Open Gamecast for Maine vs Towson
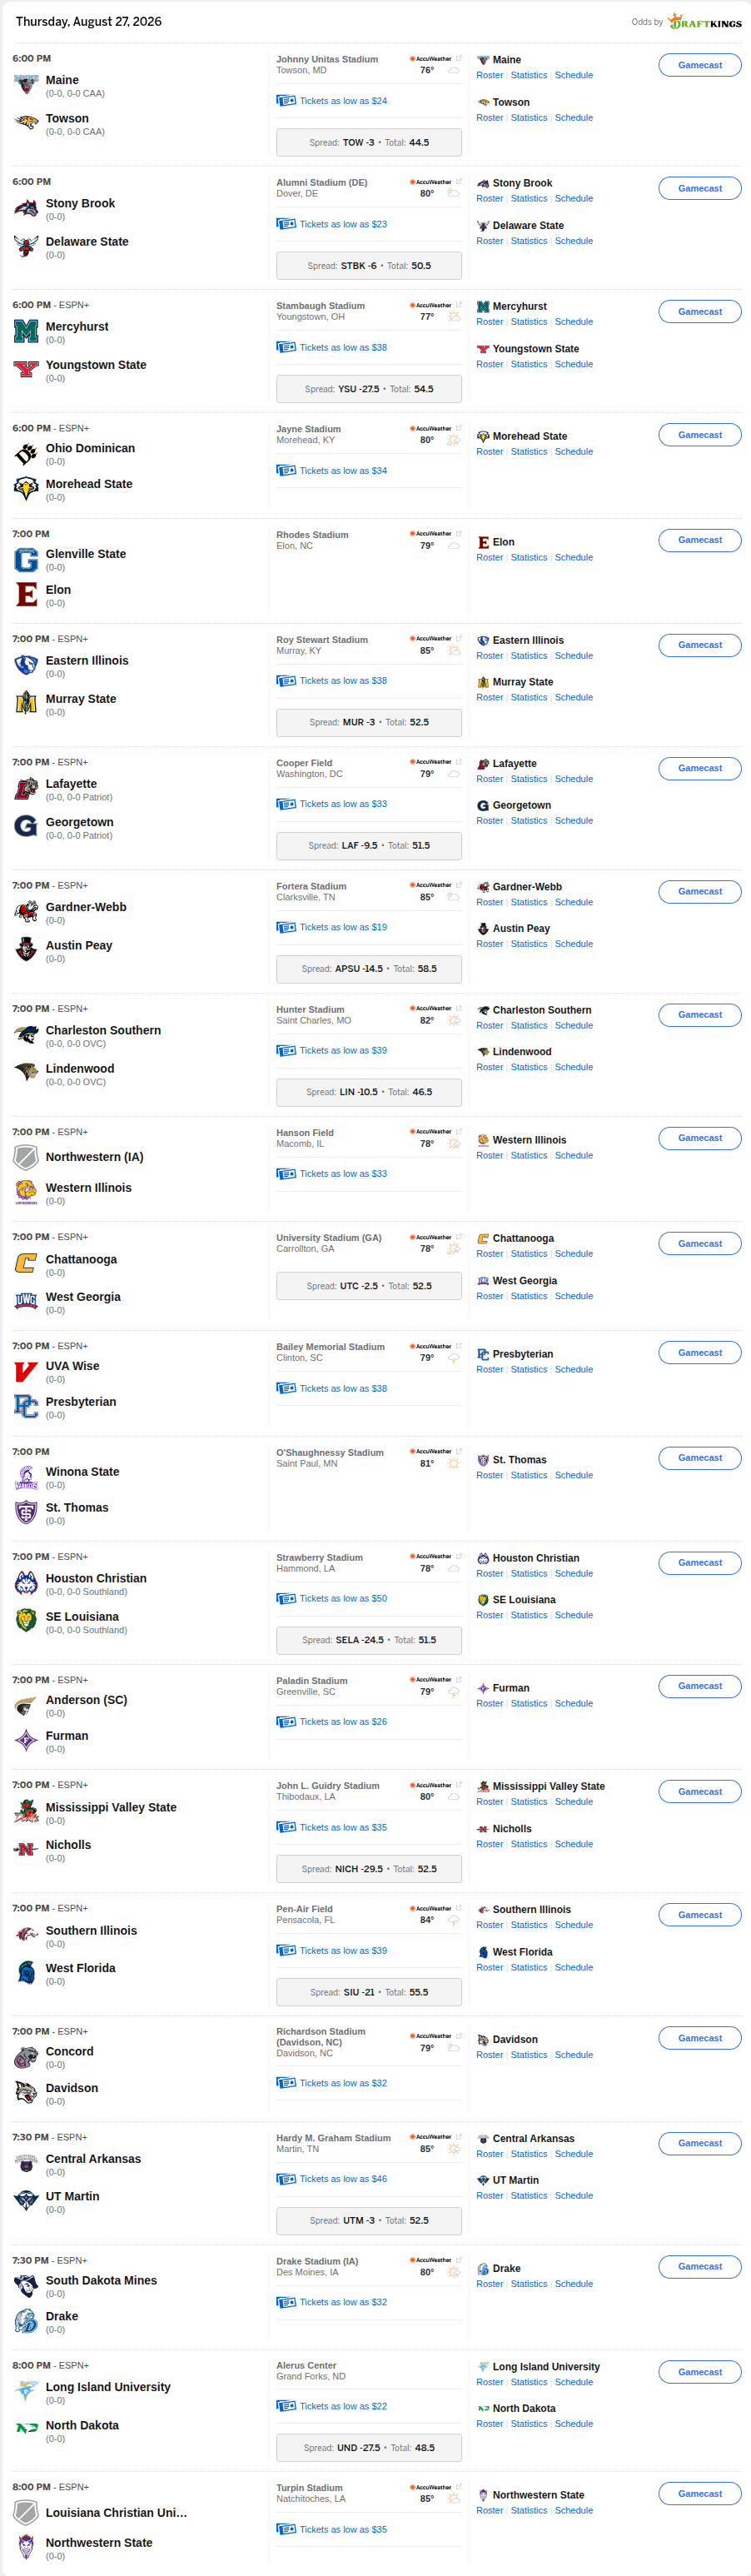Screen dimensions: 751x2576 700,65
